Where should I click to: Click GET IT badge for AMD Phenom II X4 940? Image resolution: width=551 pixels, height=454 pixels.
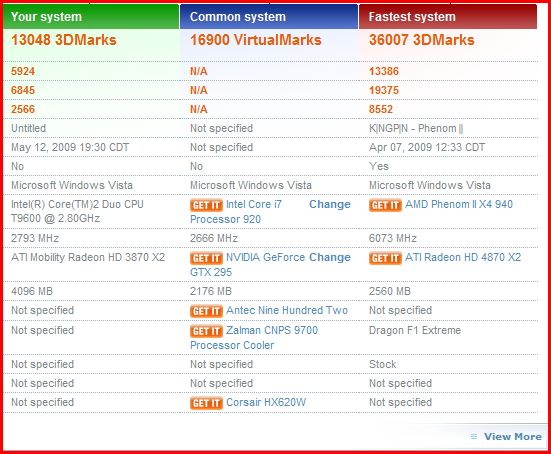[x=385, y=205]
